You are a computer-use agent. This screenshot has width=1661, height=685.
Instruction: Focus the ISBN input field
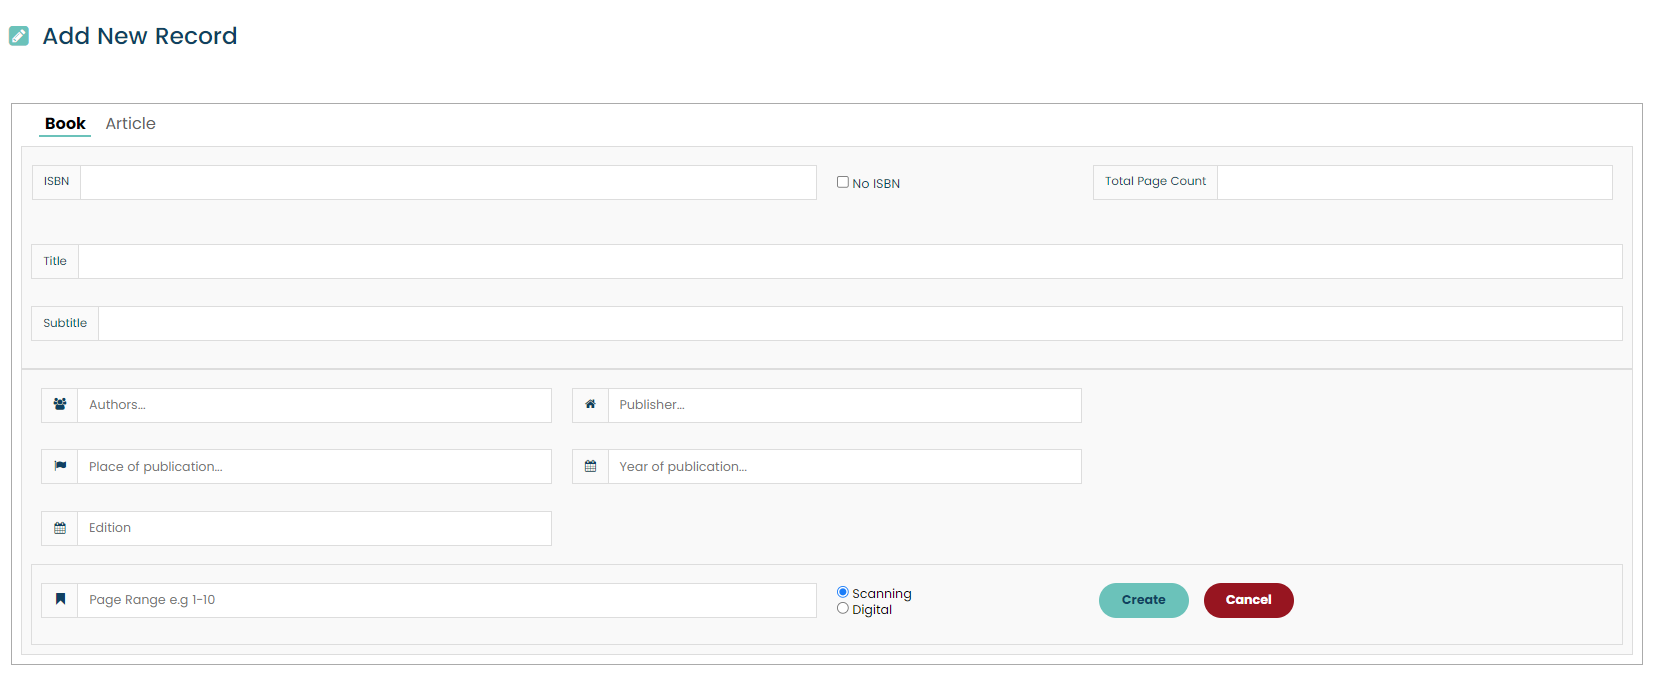[448, 182]
